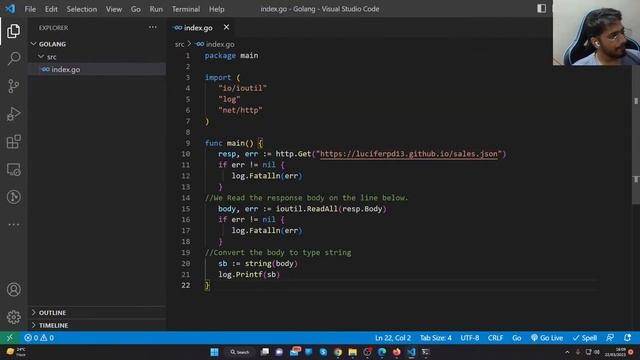640x360 pixels.
Task: Change language mode Go in status bar
Action: coord(517,338)
